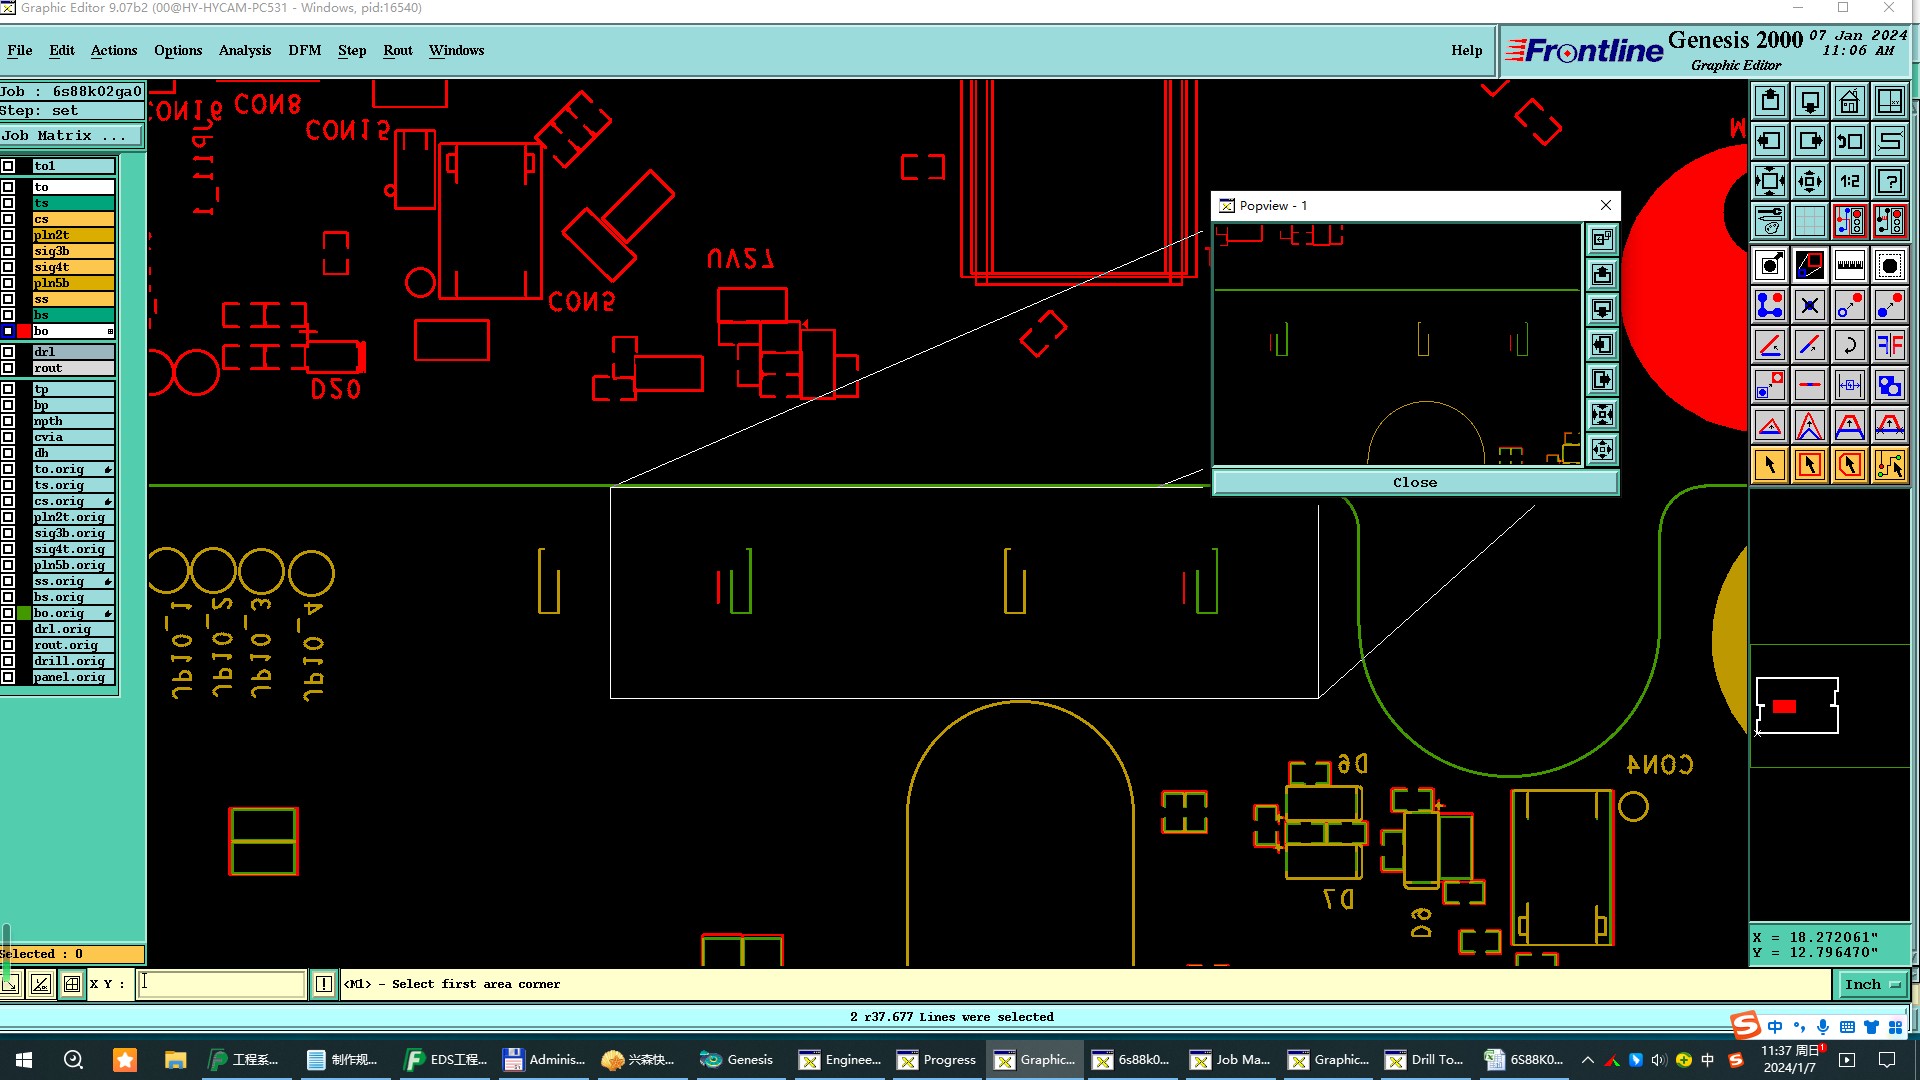Open the help question mark tool

tap(1889, 181)
